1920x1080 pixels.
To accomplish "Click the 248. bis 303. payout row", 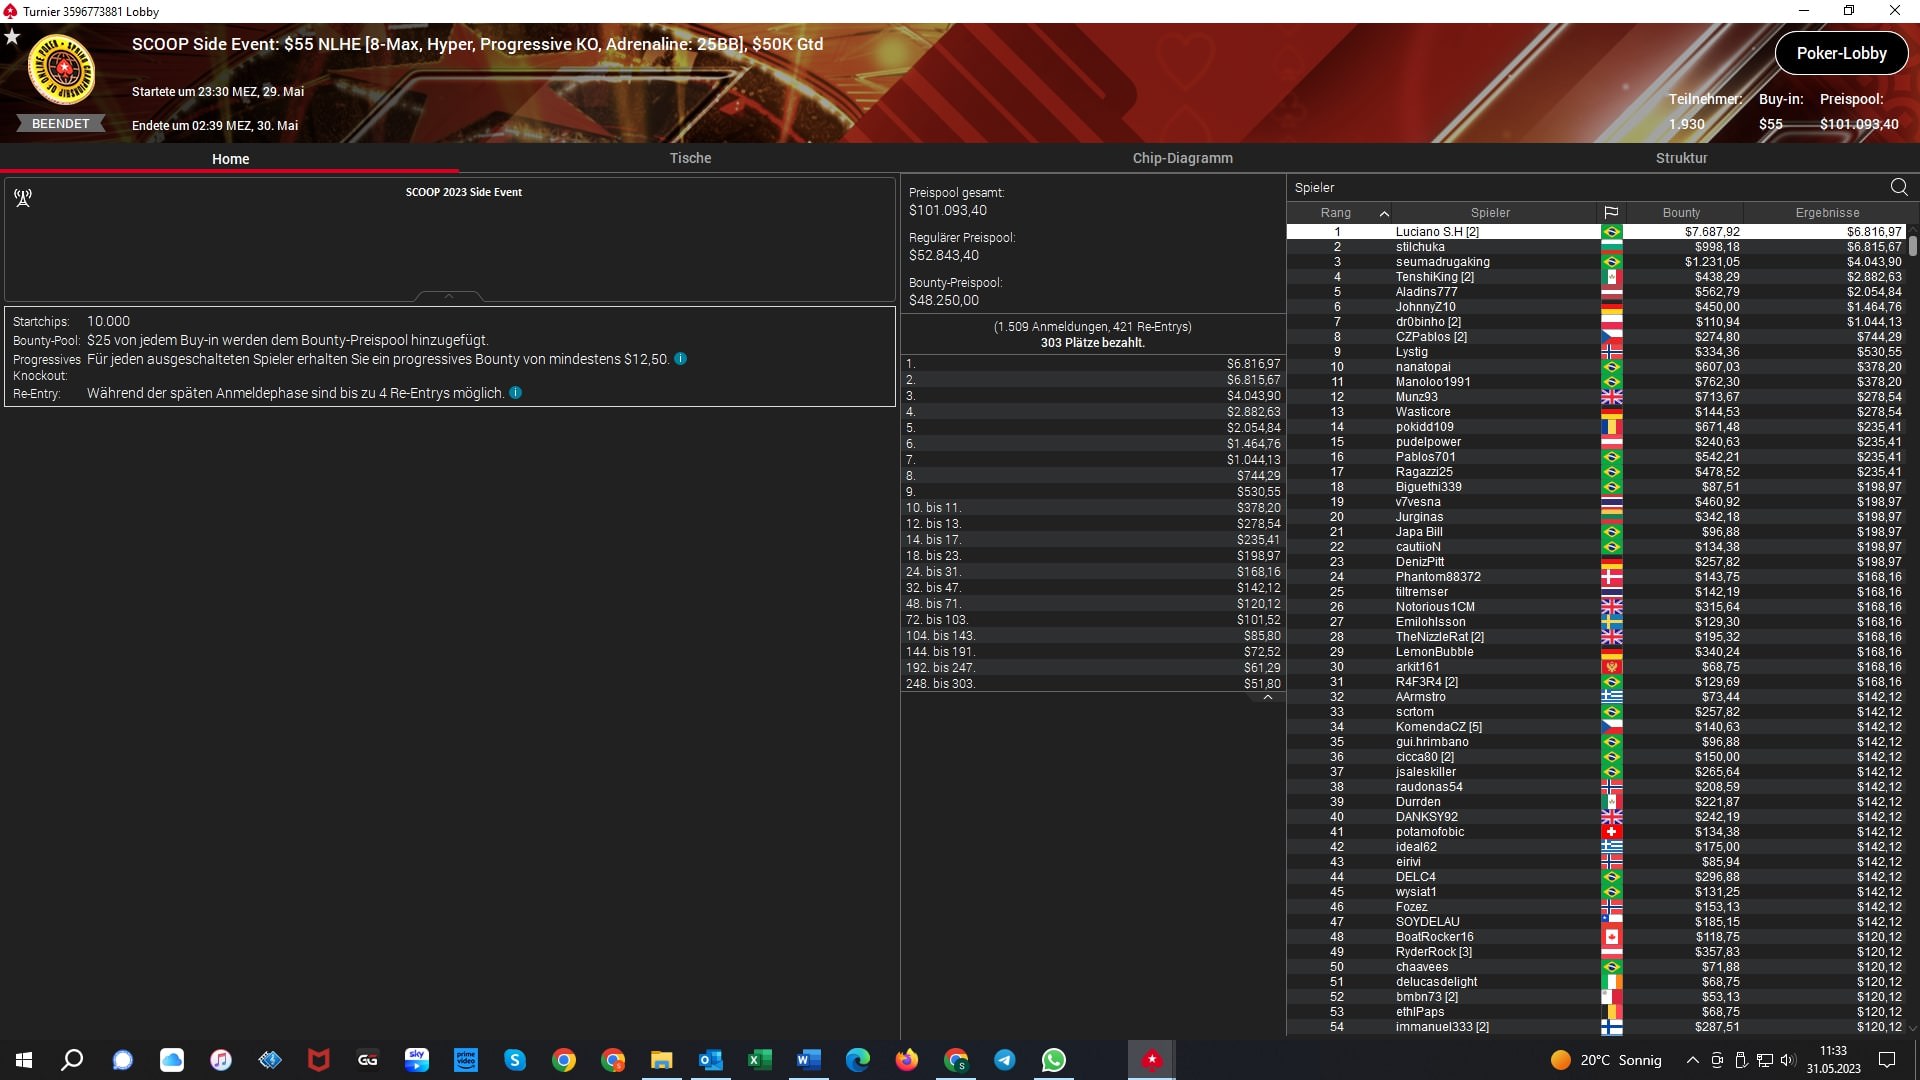I will 1093,684.
